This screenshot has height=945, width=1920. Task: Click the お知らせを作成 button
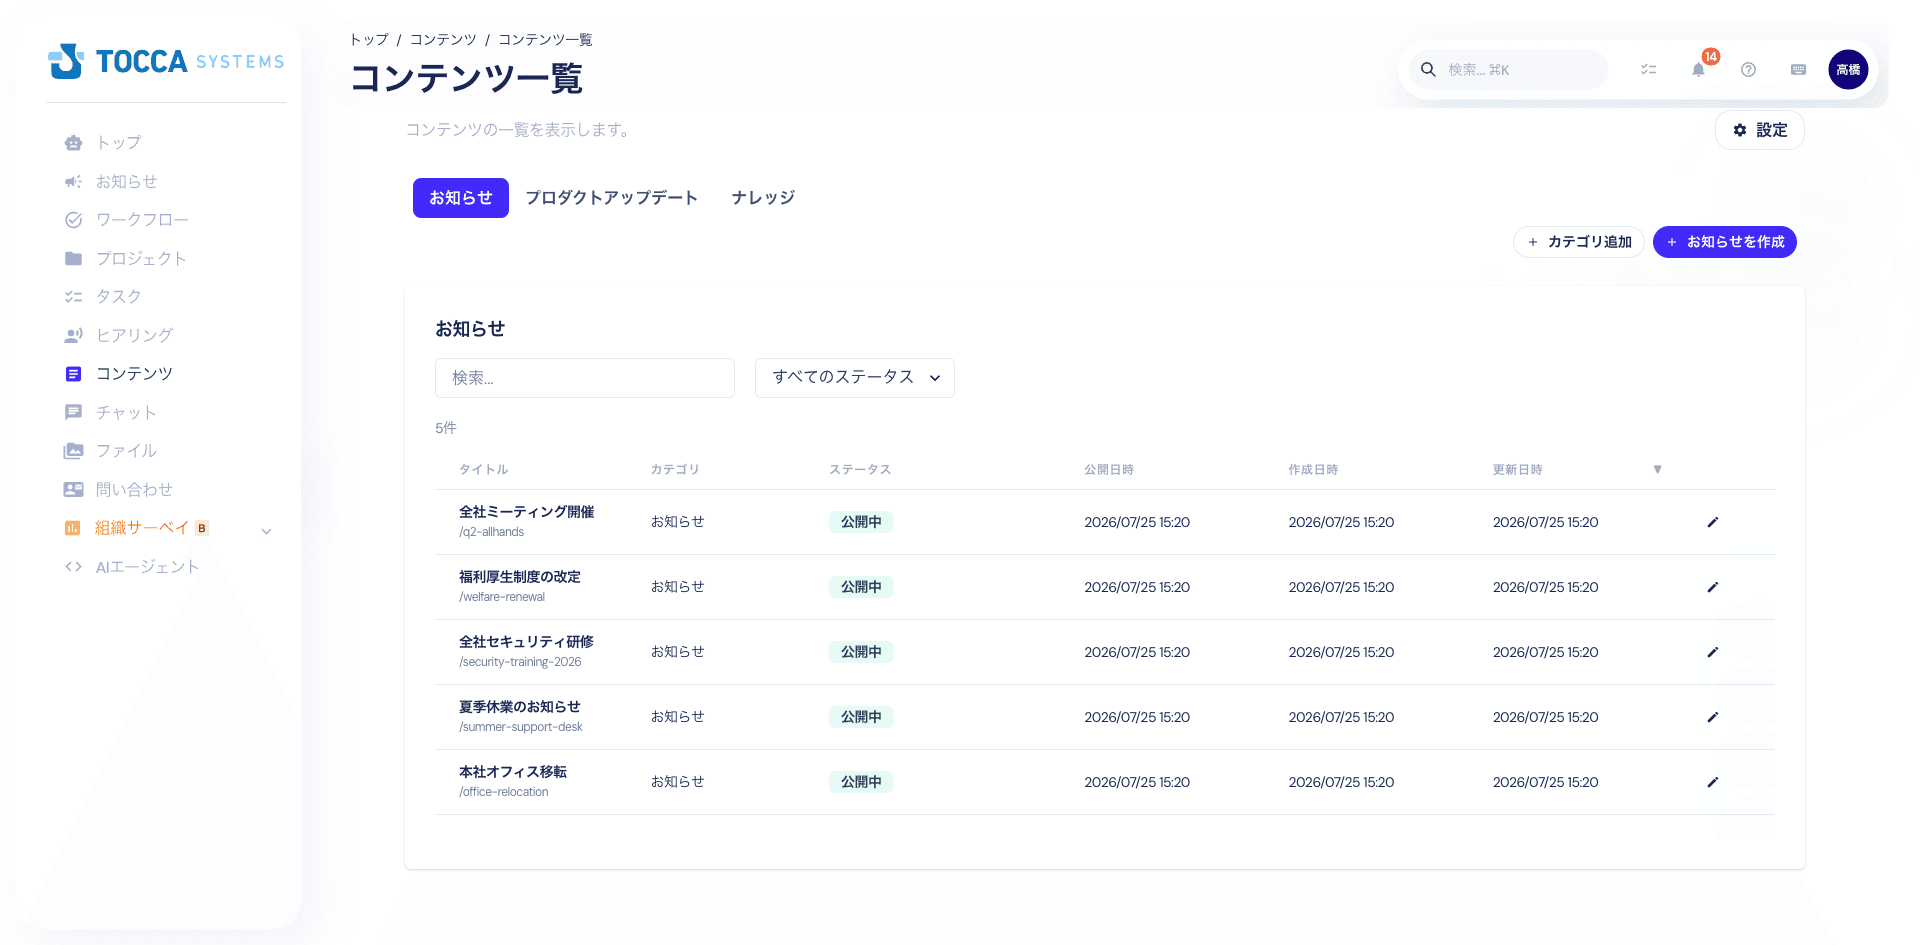pyautogui.click(x=1725, y=242)
